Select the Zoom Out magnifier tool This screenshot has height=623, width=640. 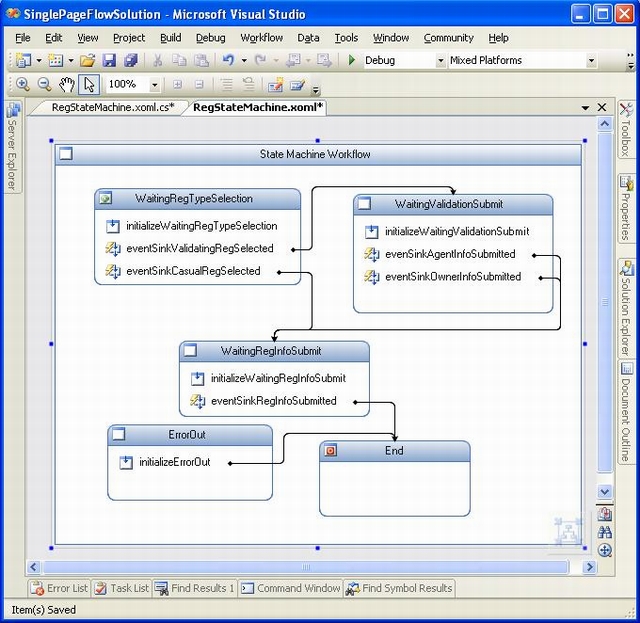coord(44,85)
